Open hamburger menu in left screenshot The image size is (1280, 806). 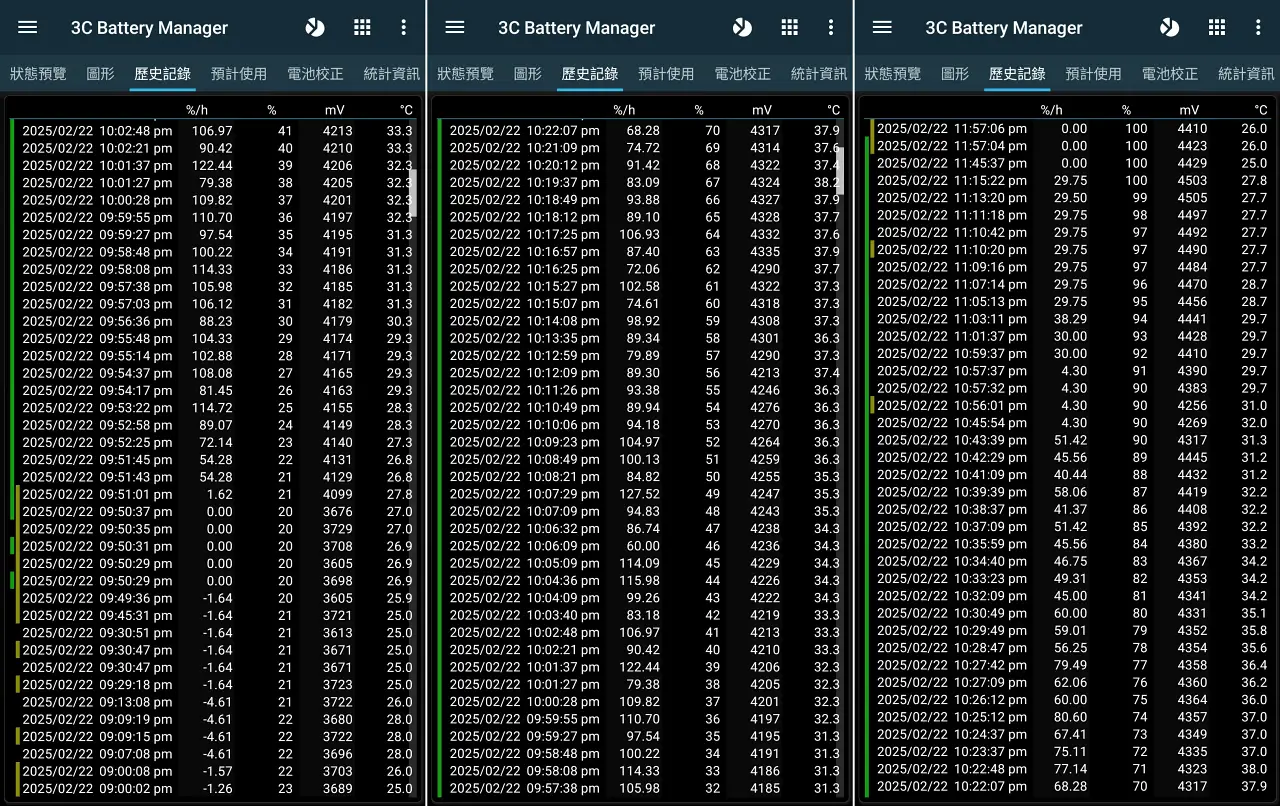coord(28,27)
